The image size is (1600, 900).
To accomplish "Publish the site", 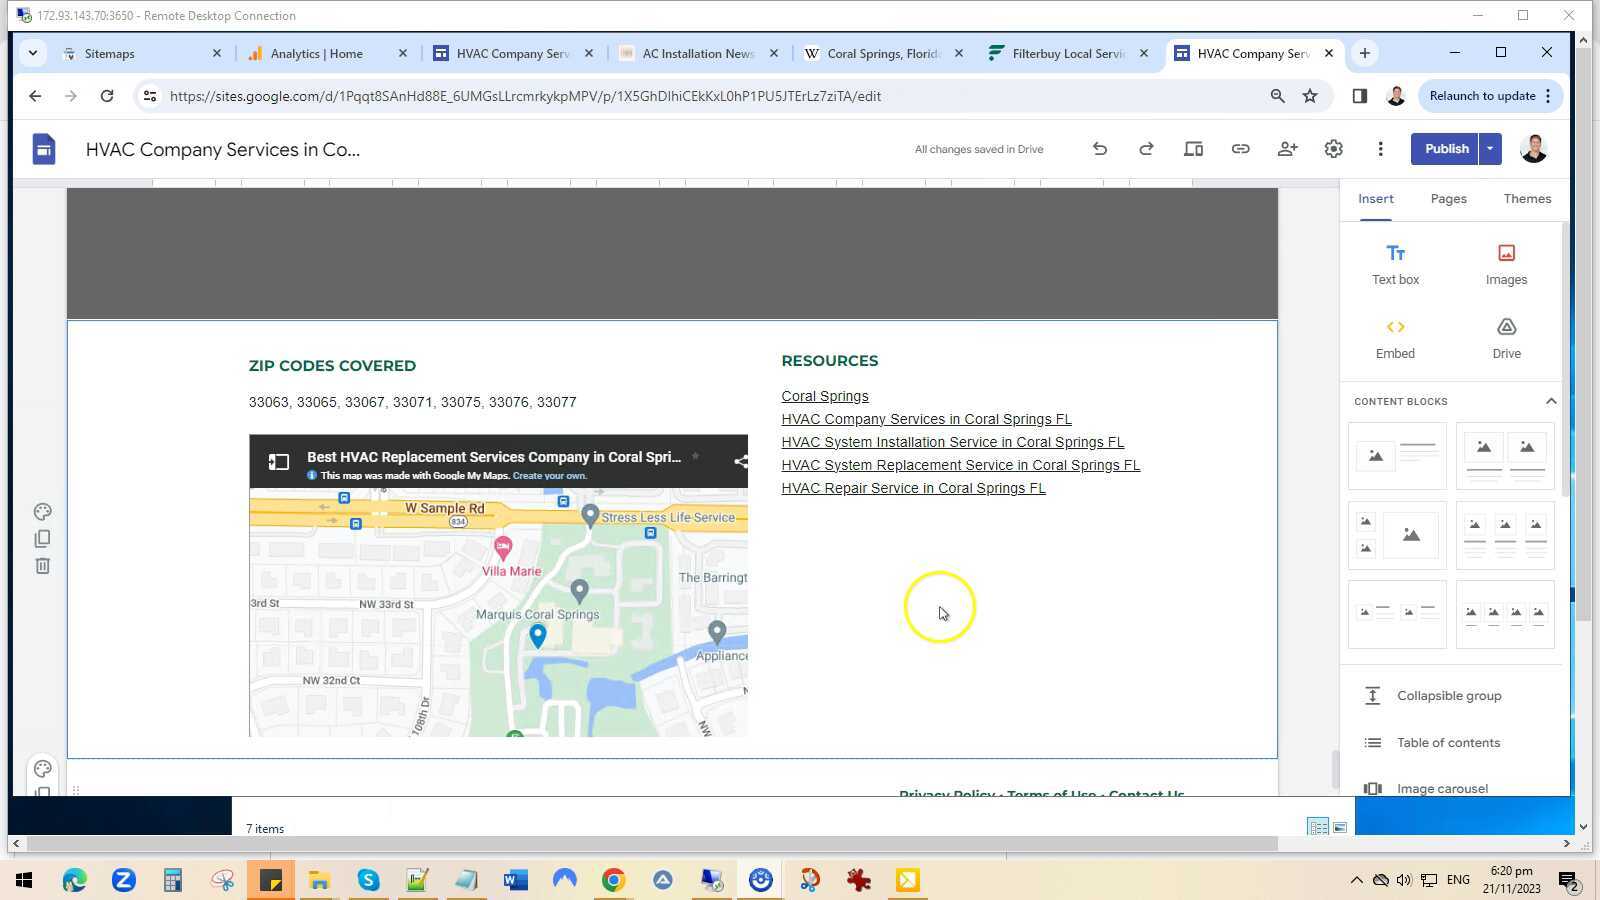I will click(x=1445, y=148).
